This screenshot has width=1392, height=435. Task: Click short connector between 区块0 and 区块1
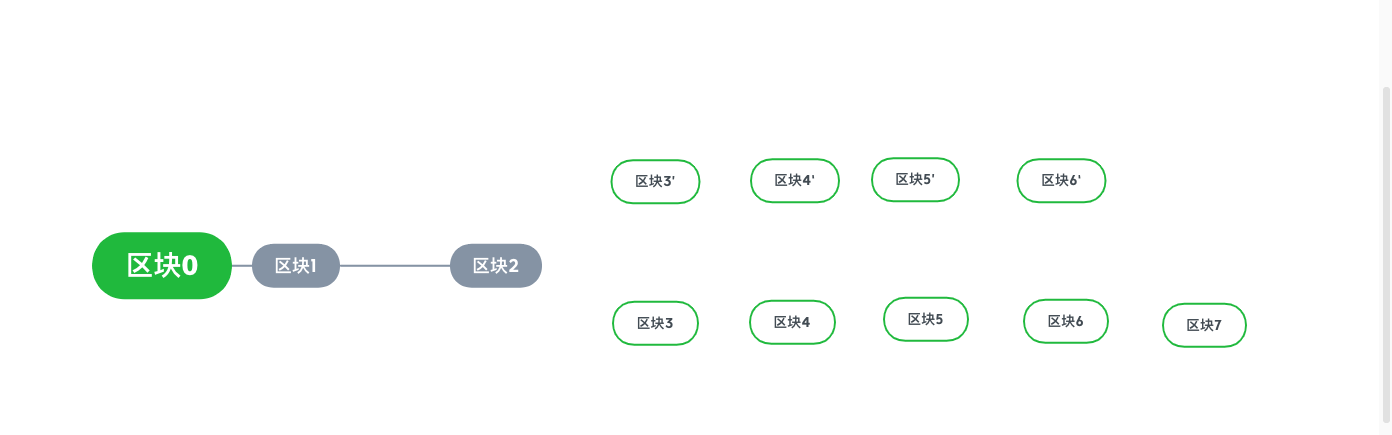click(242, 266)
